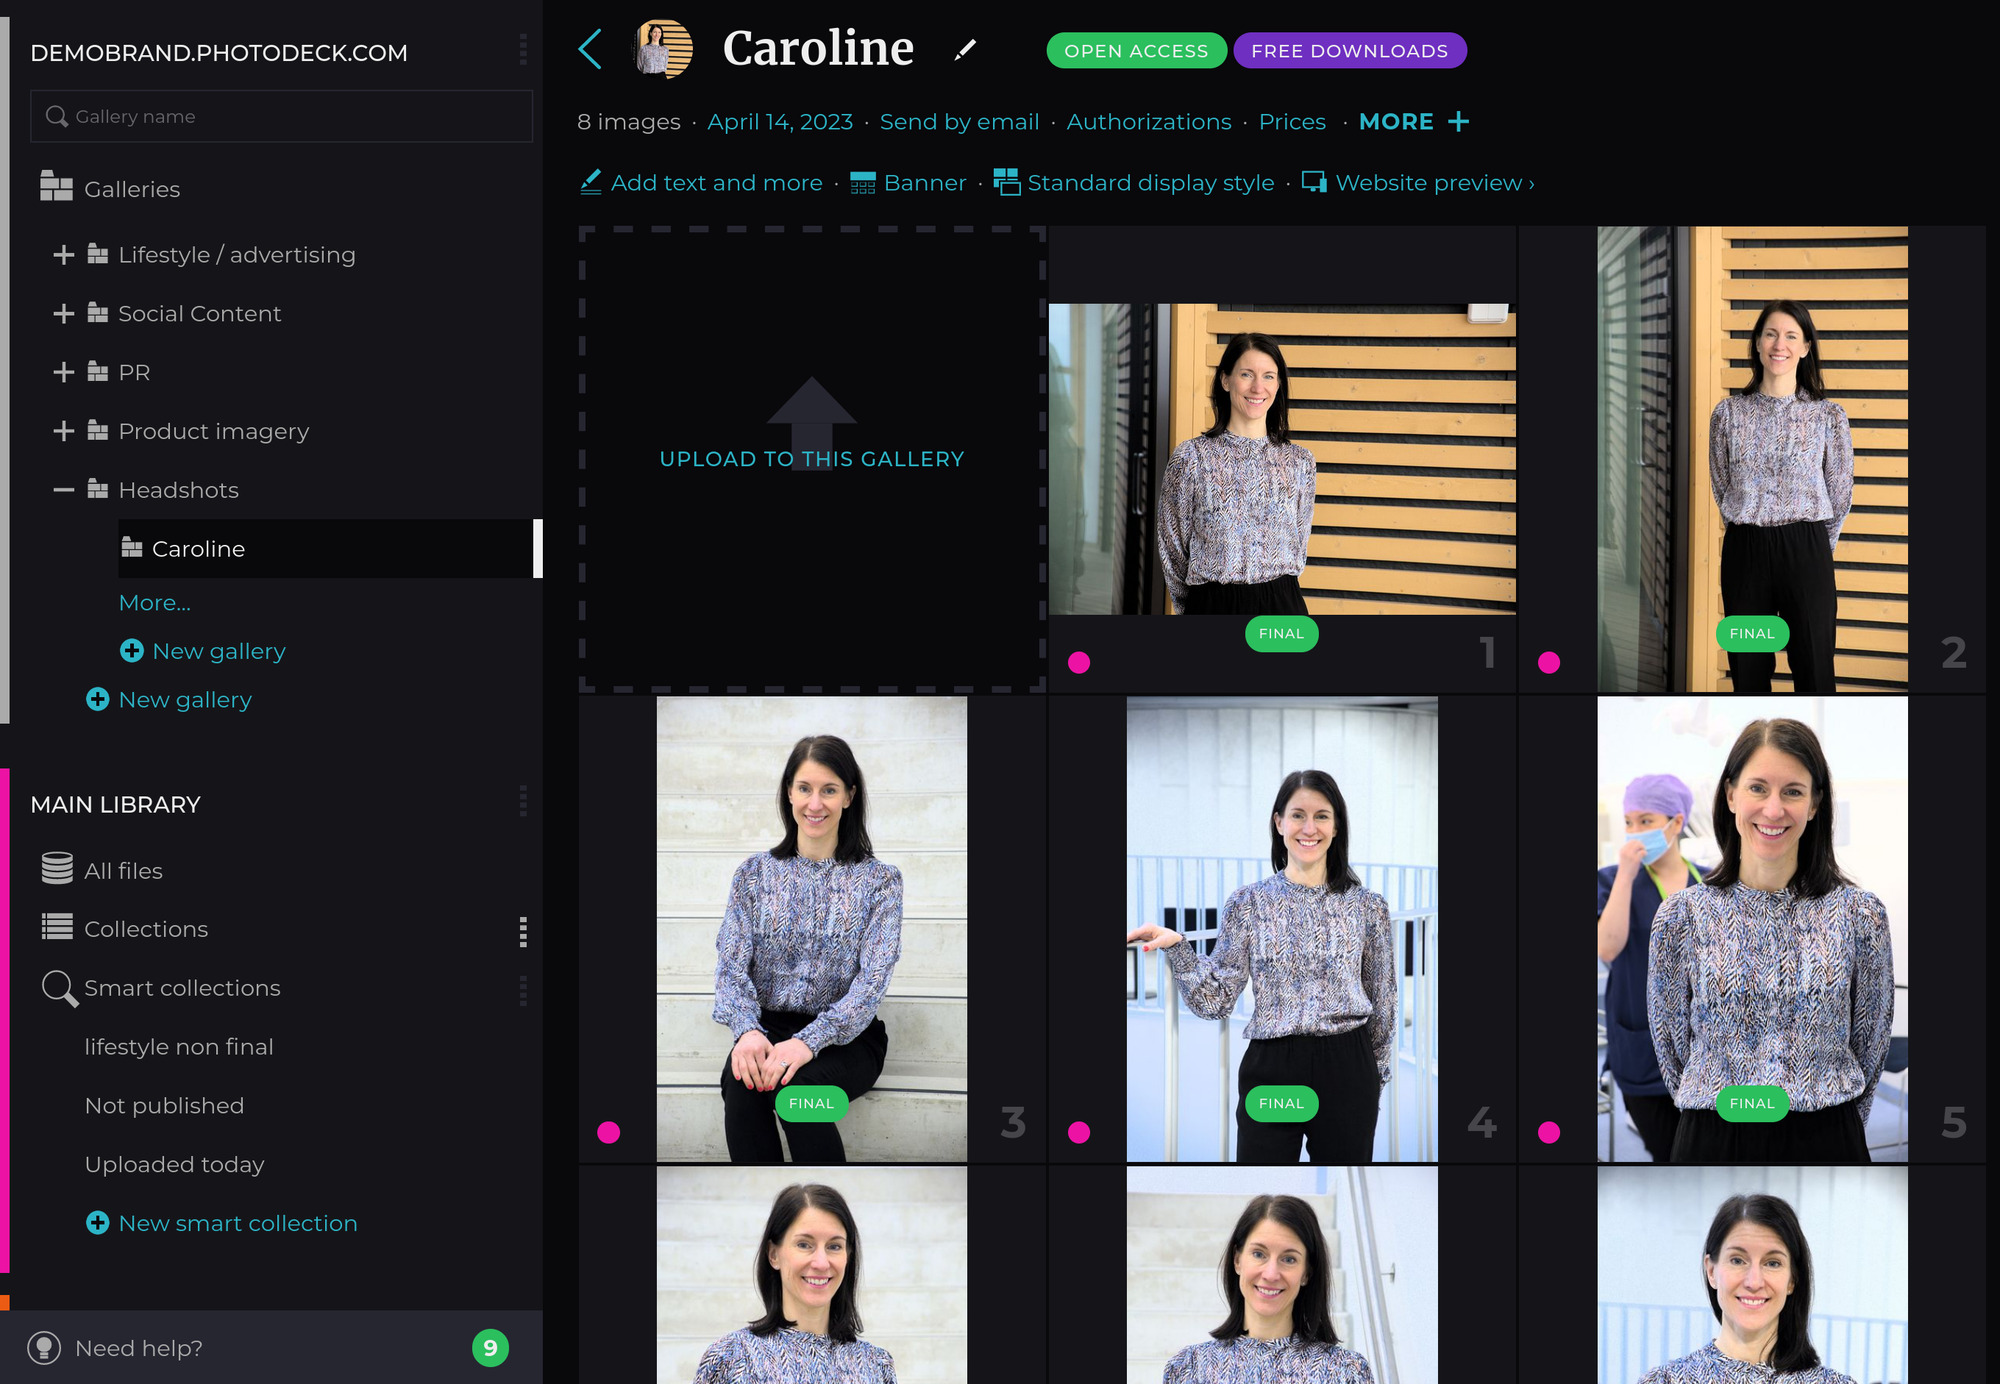The height and width of the screenshot is (1384, 2000).
Task: Open the Need help lightbulb icon
Action: [x=44, y=1348]
